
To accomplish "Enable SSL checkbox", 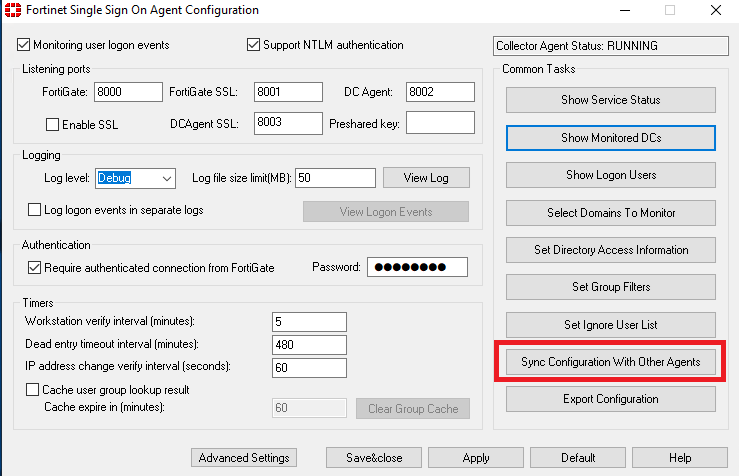I will (x=52, y=124).
